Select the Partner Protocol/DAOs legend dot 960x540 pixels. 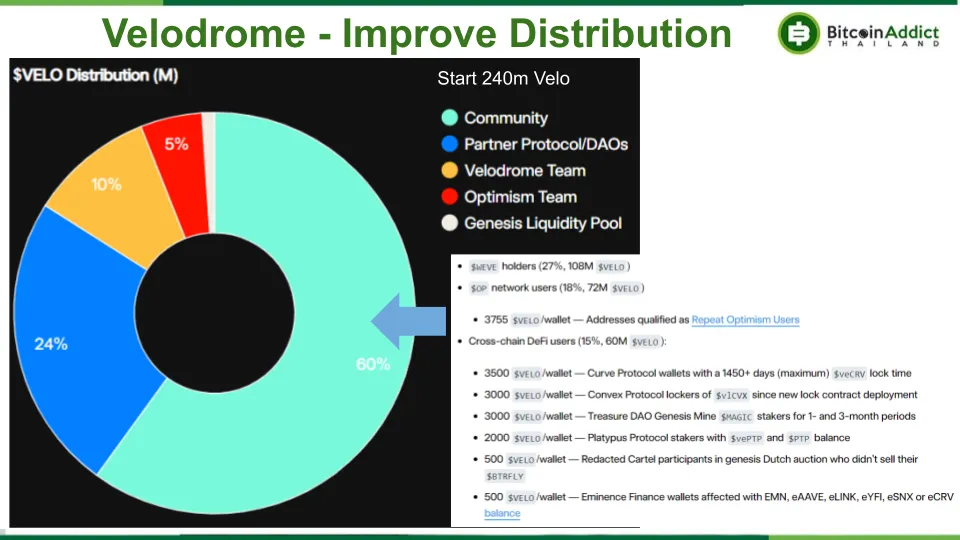click(x=449, y=144)
